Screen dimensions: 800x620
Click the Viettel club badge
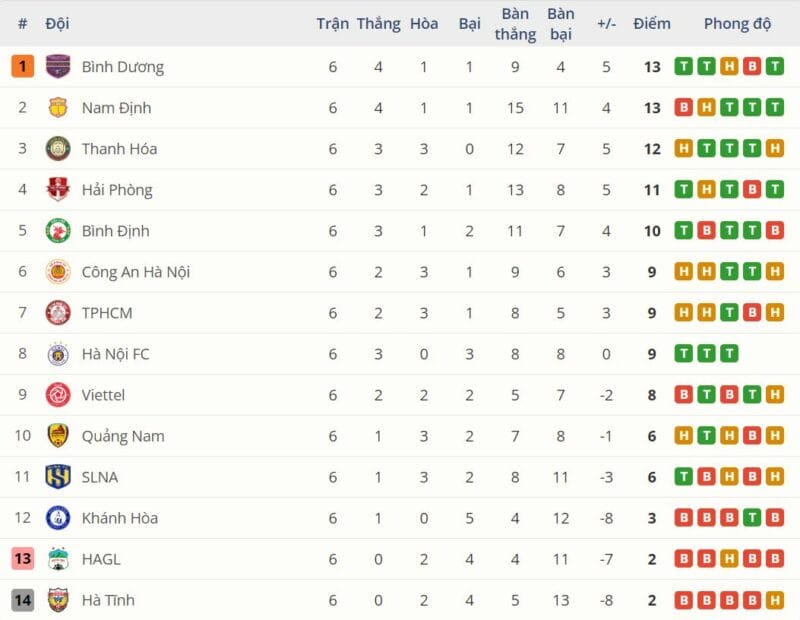58,395
